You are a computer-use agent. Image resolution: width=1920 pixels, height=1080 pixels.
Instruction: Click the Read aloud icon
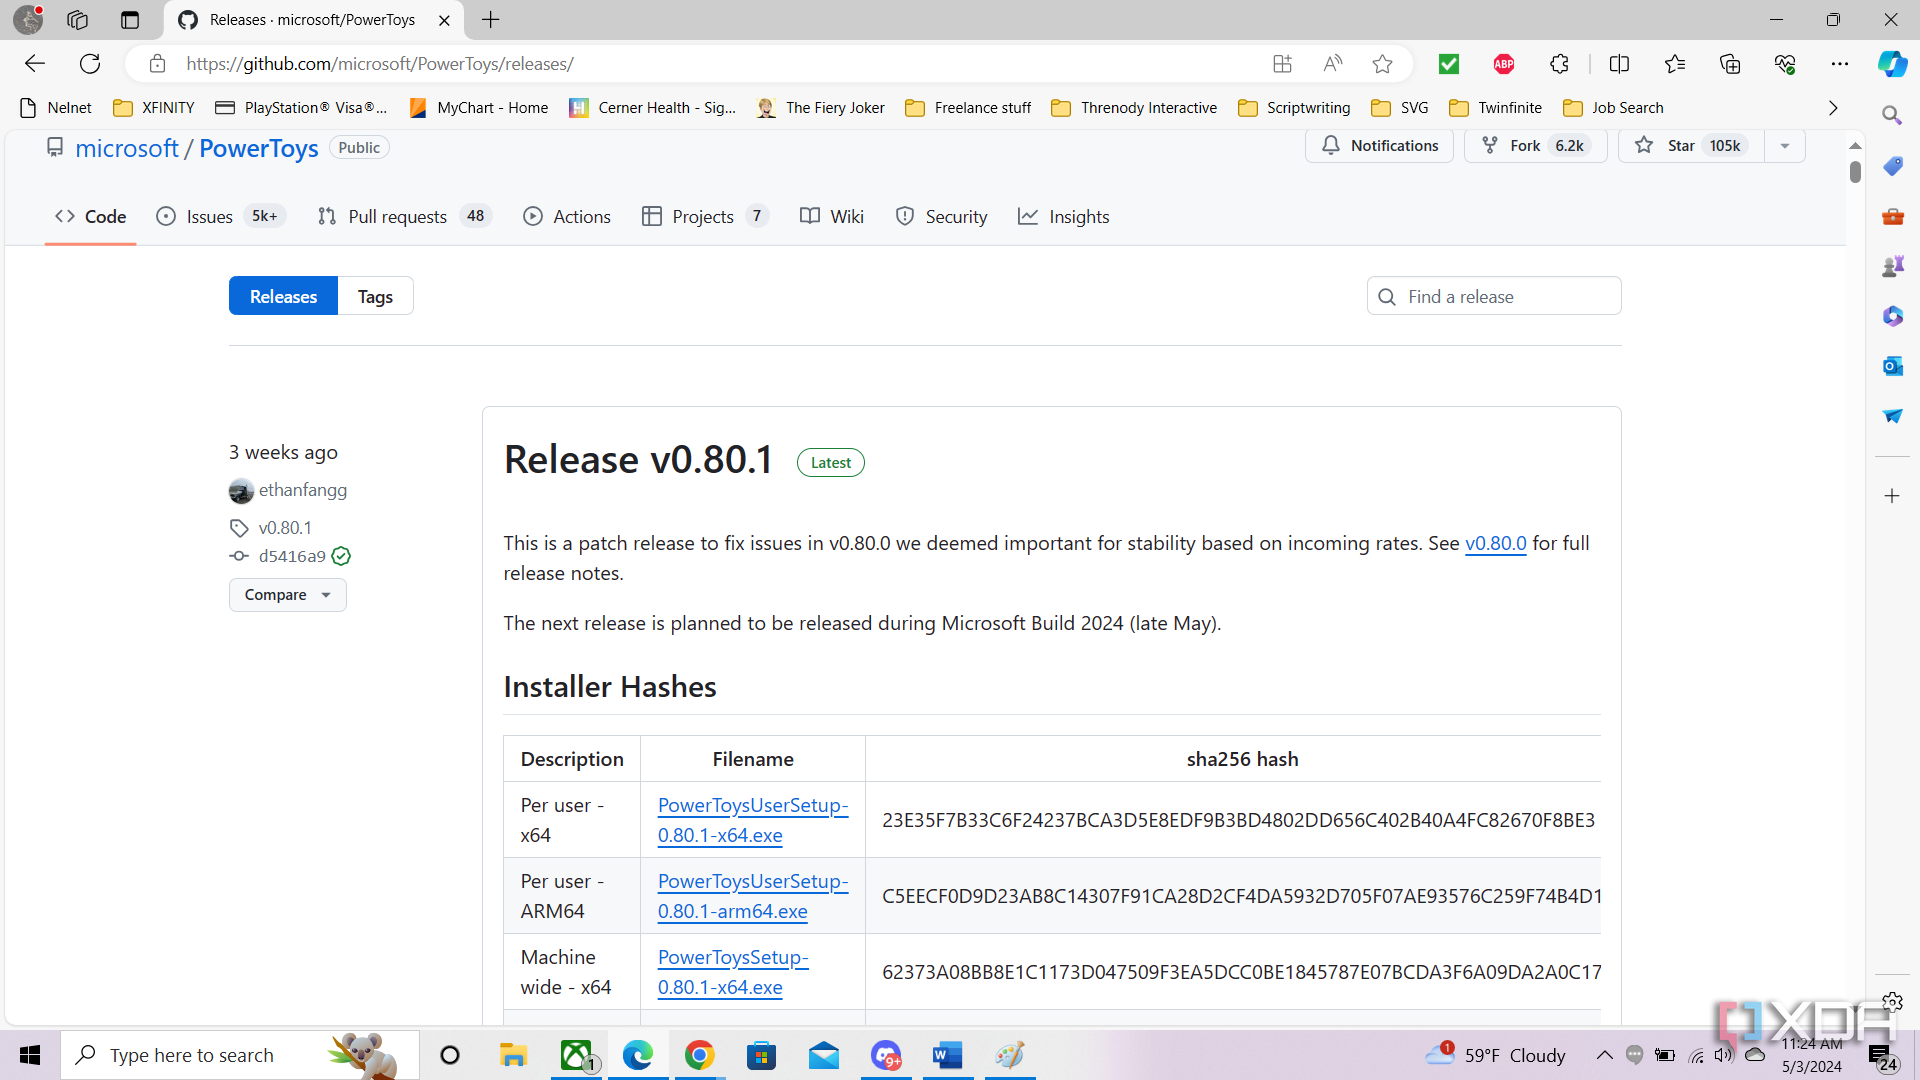(x=1332, y=64)
